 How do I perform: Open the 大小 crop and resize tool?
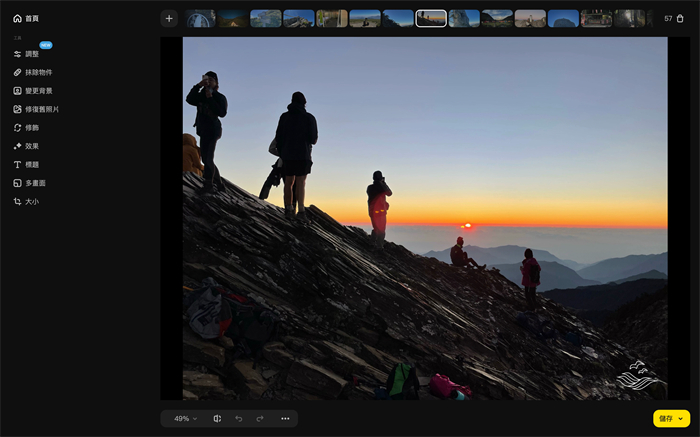[32, 201]
